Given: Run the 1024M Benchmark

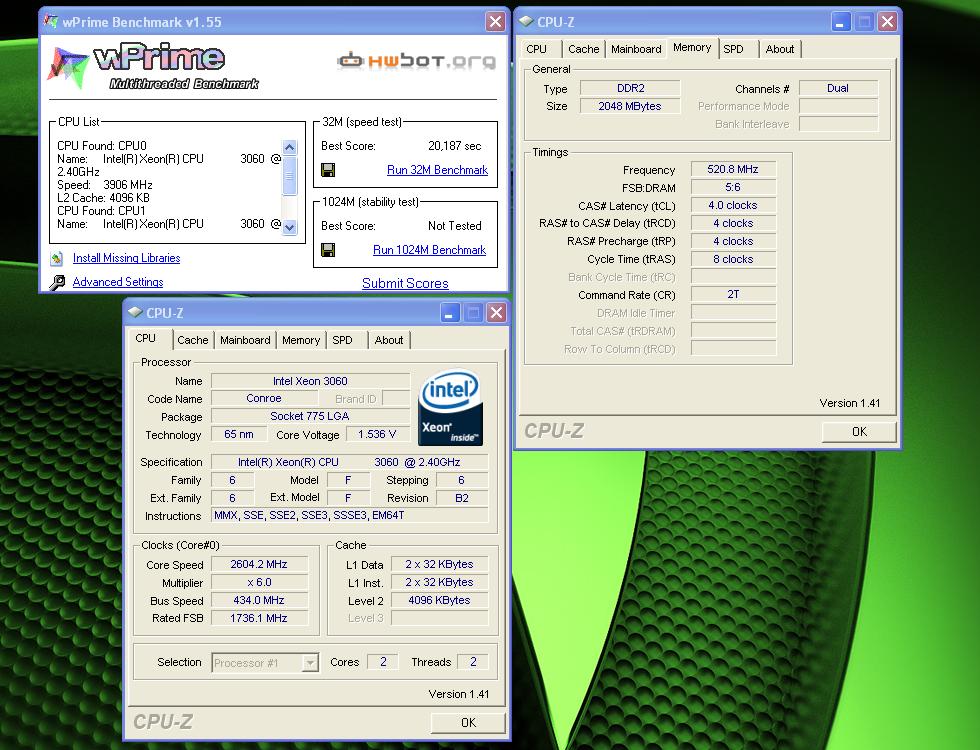Looking at the screenshot, I should click(429, 250).
